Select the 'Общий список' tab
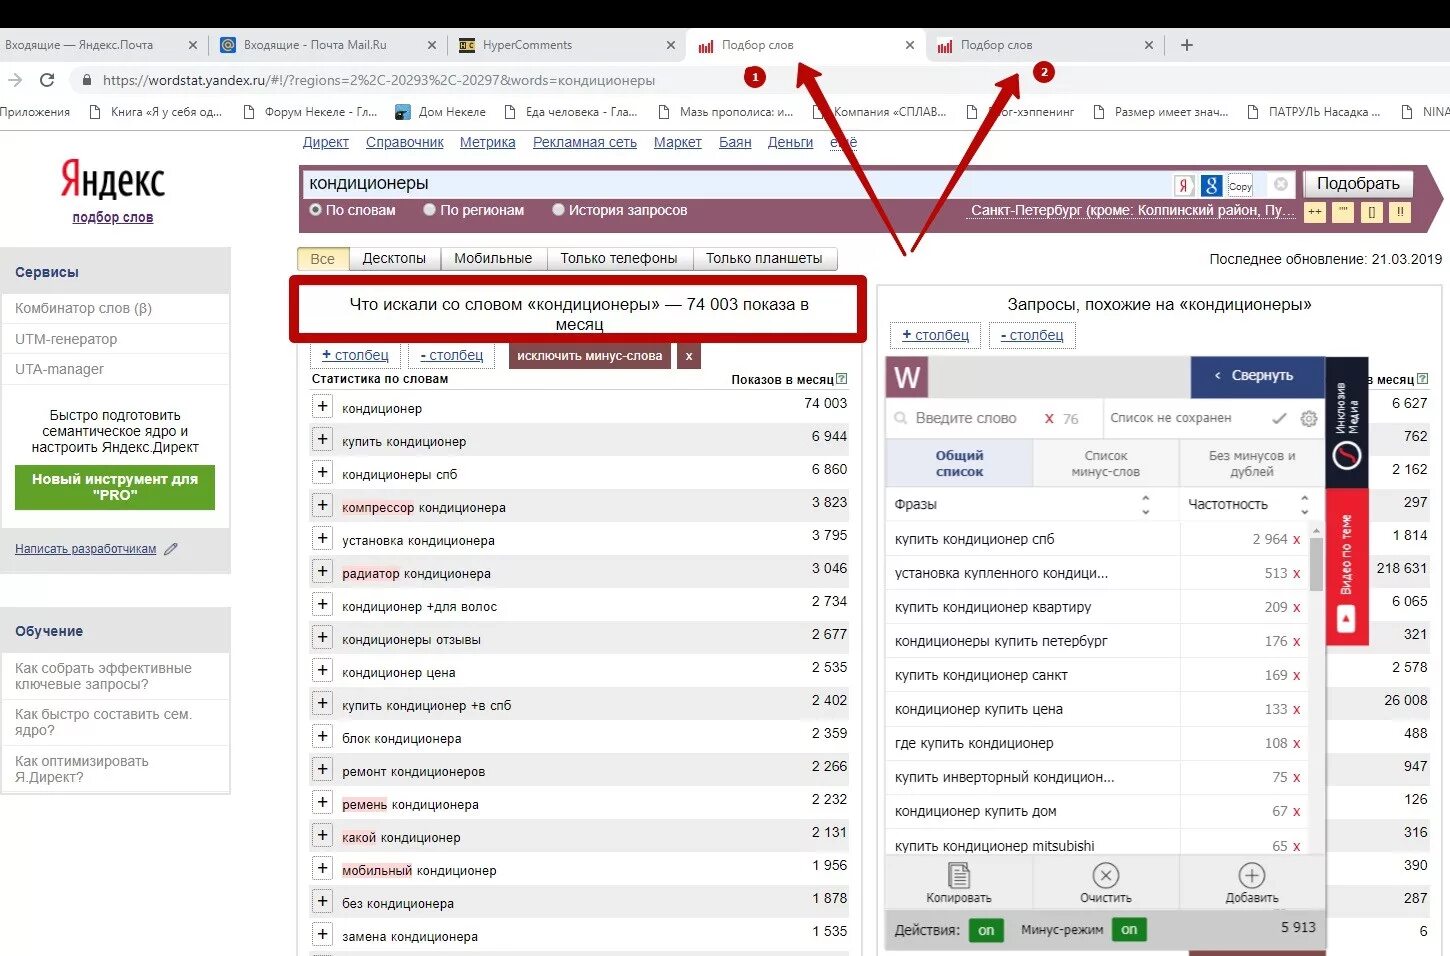The width and height of the screenshot is (1450, 956). point(959,464)
